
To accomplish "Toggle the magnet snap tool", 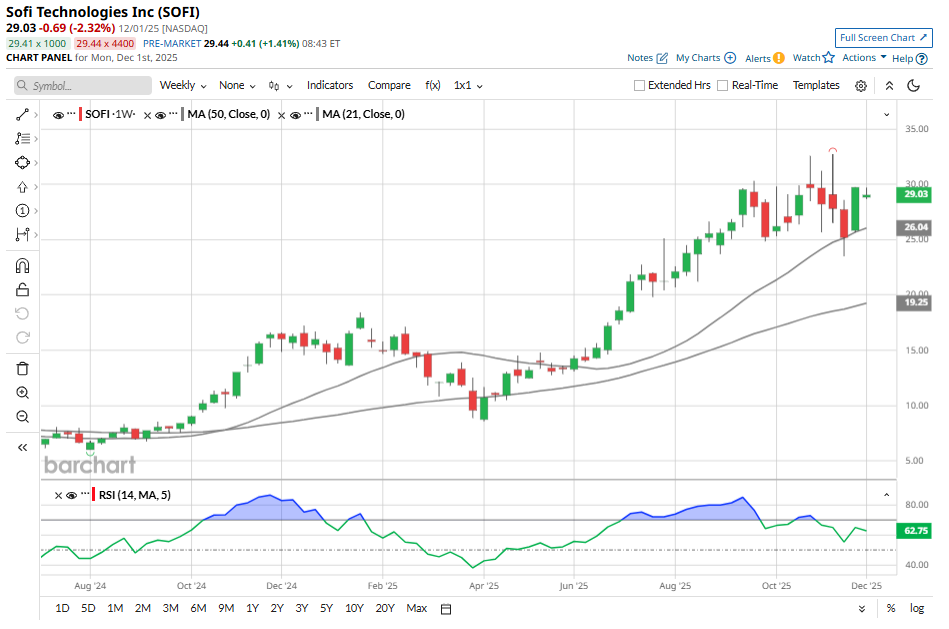I will (x=22, y=266).
